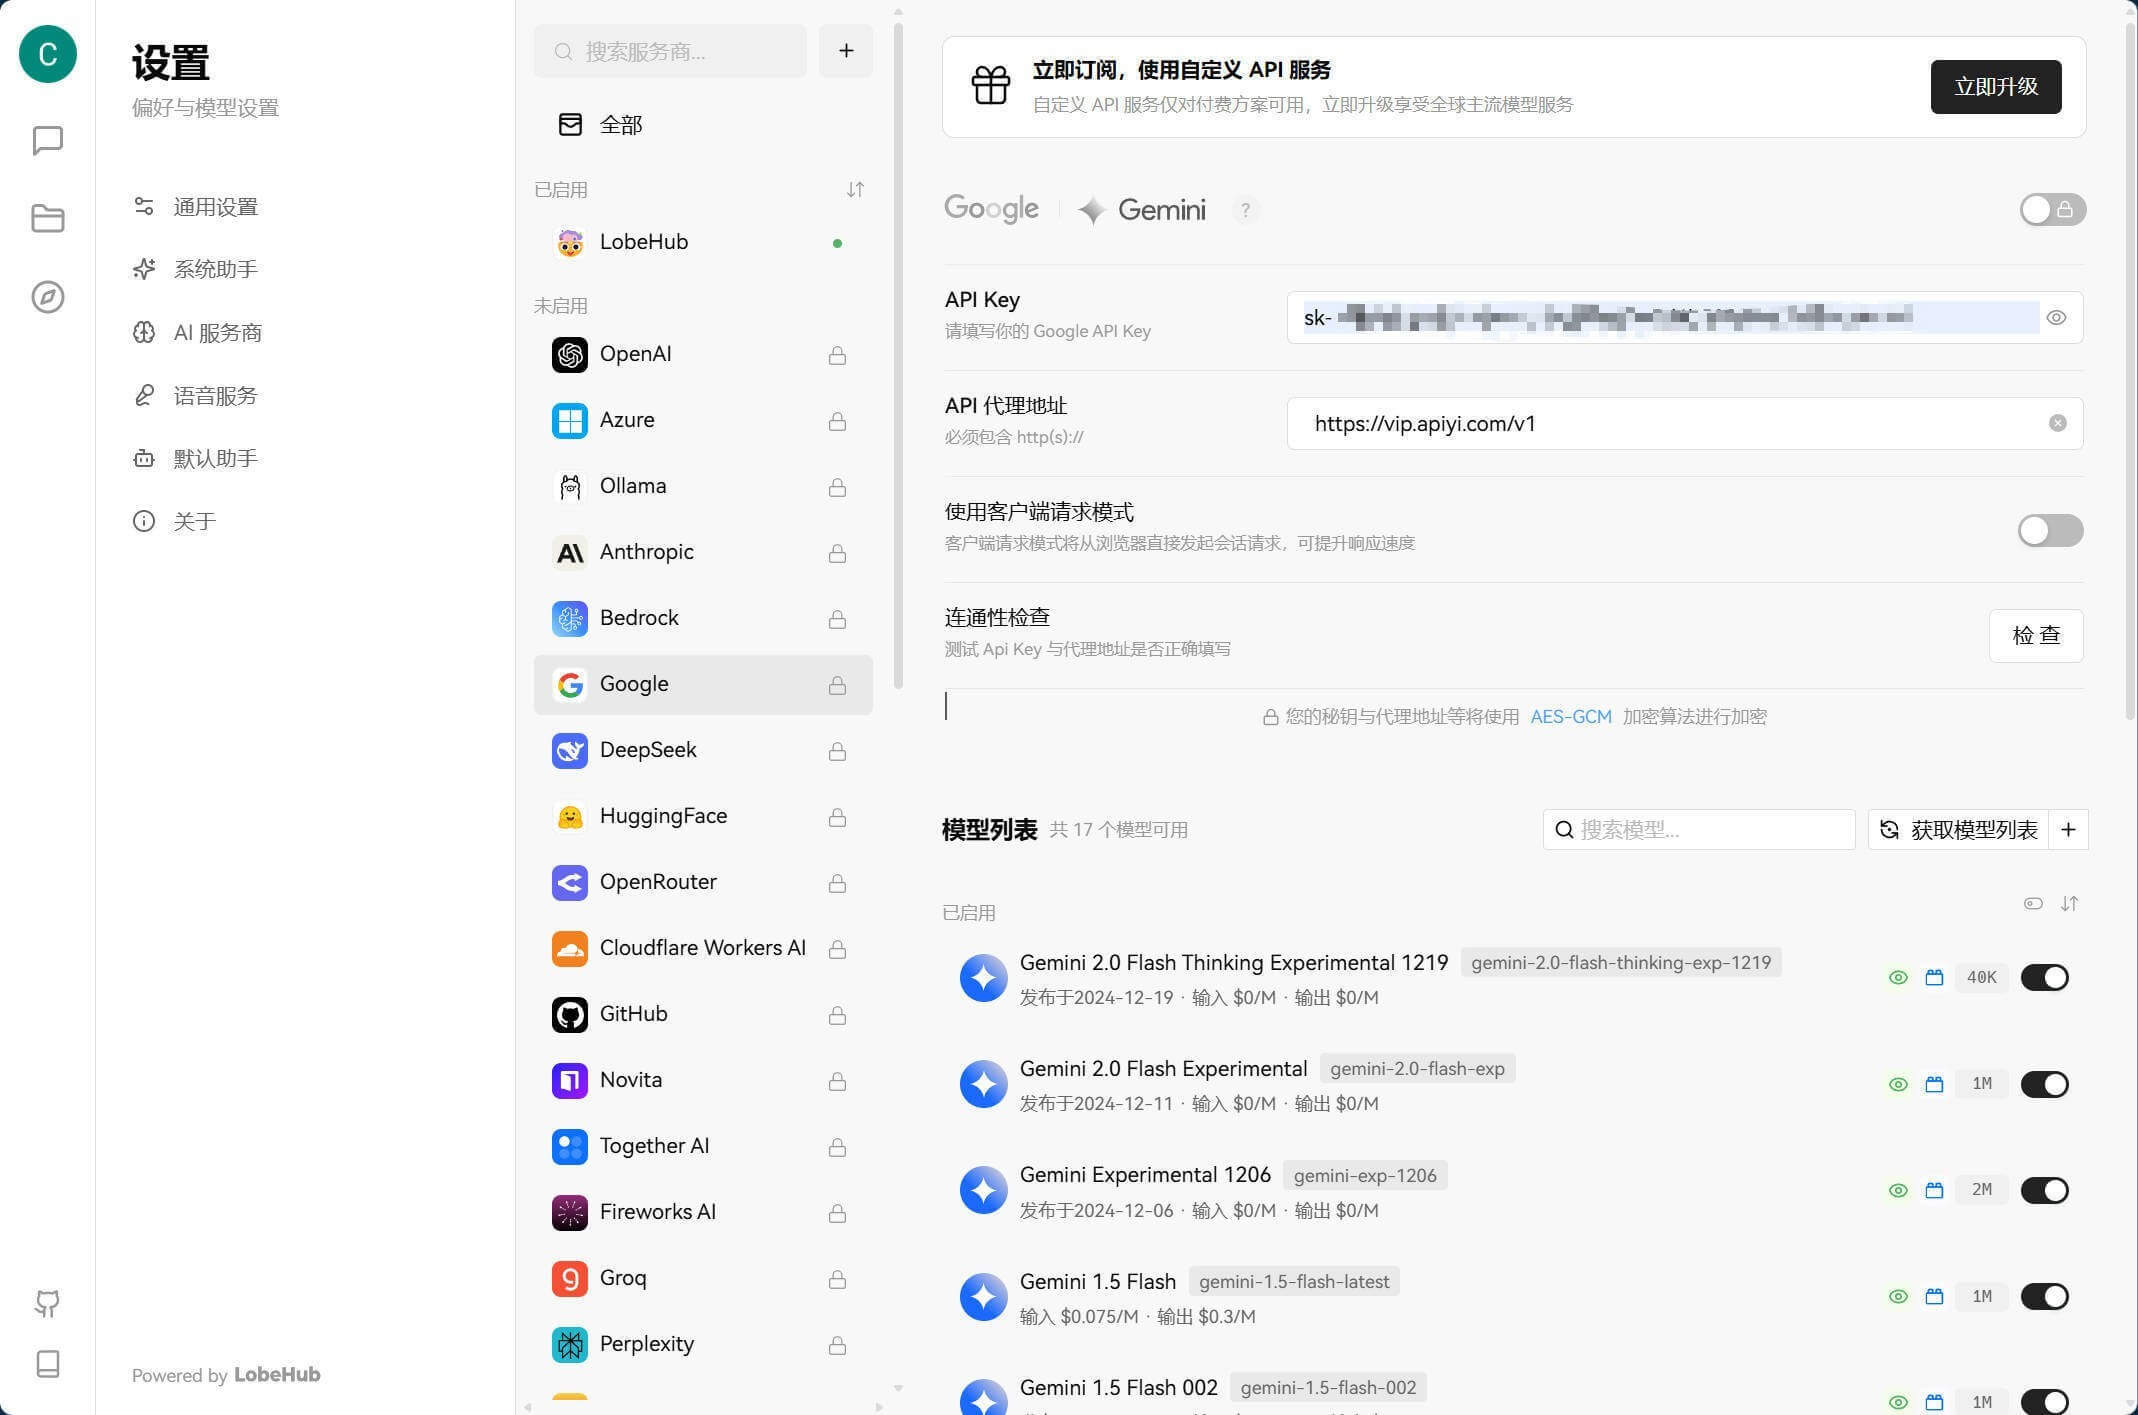Click Gemini 2.0 Flash Thinking model star icon
The width and height of the screenshot is (2138, 1415).
coord(983,978)
